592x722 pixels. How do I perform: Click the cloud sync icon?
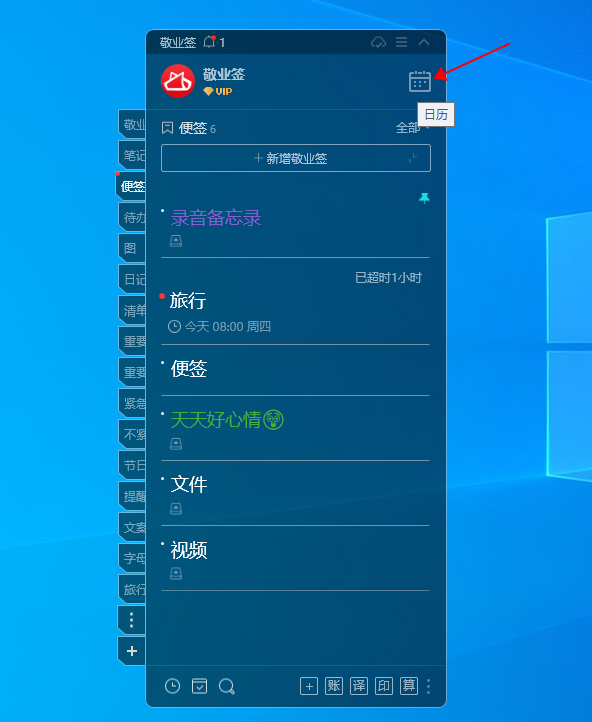click(x=378, y=42)
